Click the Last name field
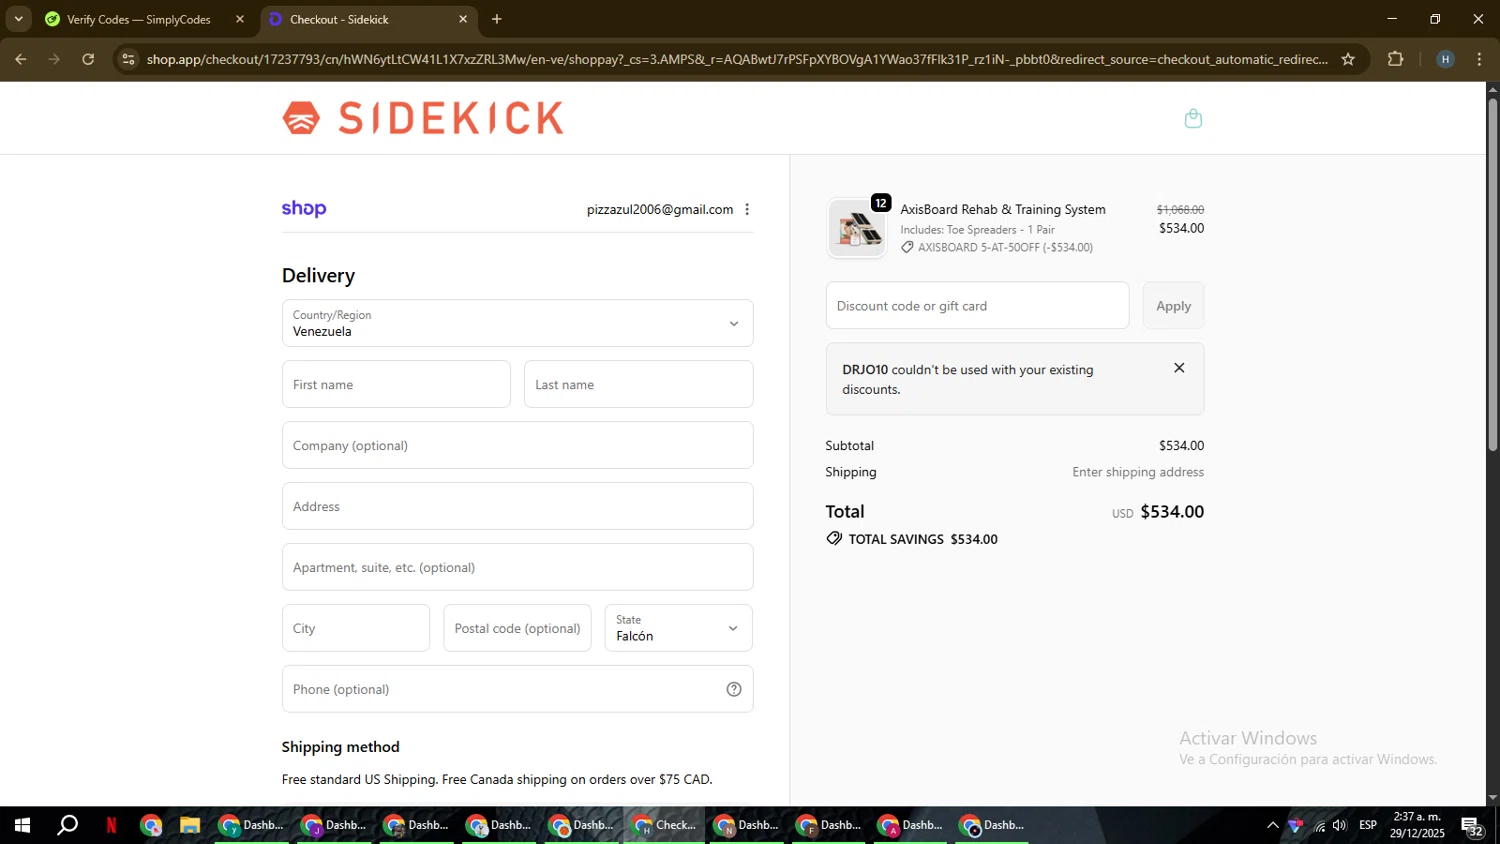Viewport: 1500px width, 844px height. point(638,384)
